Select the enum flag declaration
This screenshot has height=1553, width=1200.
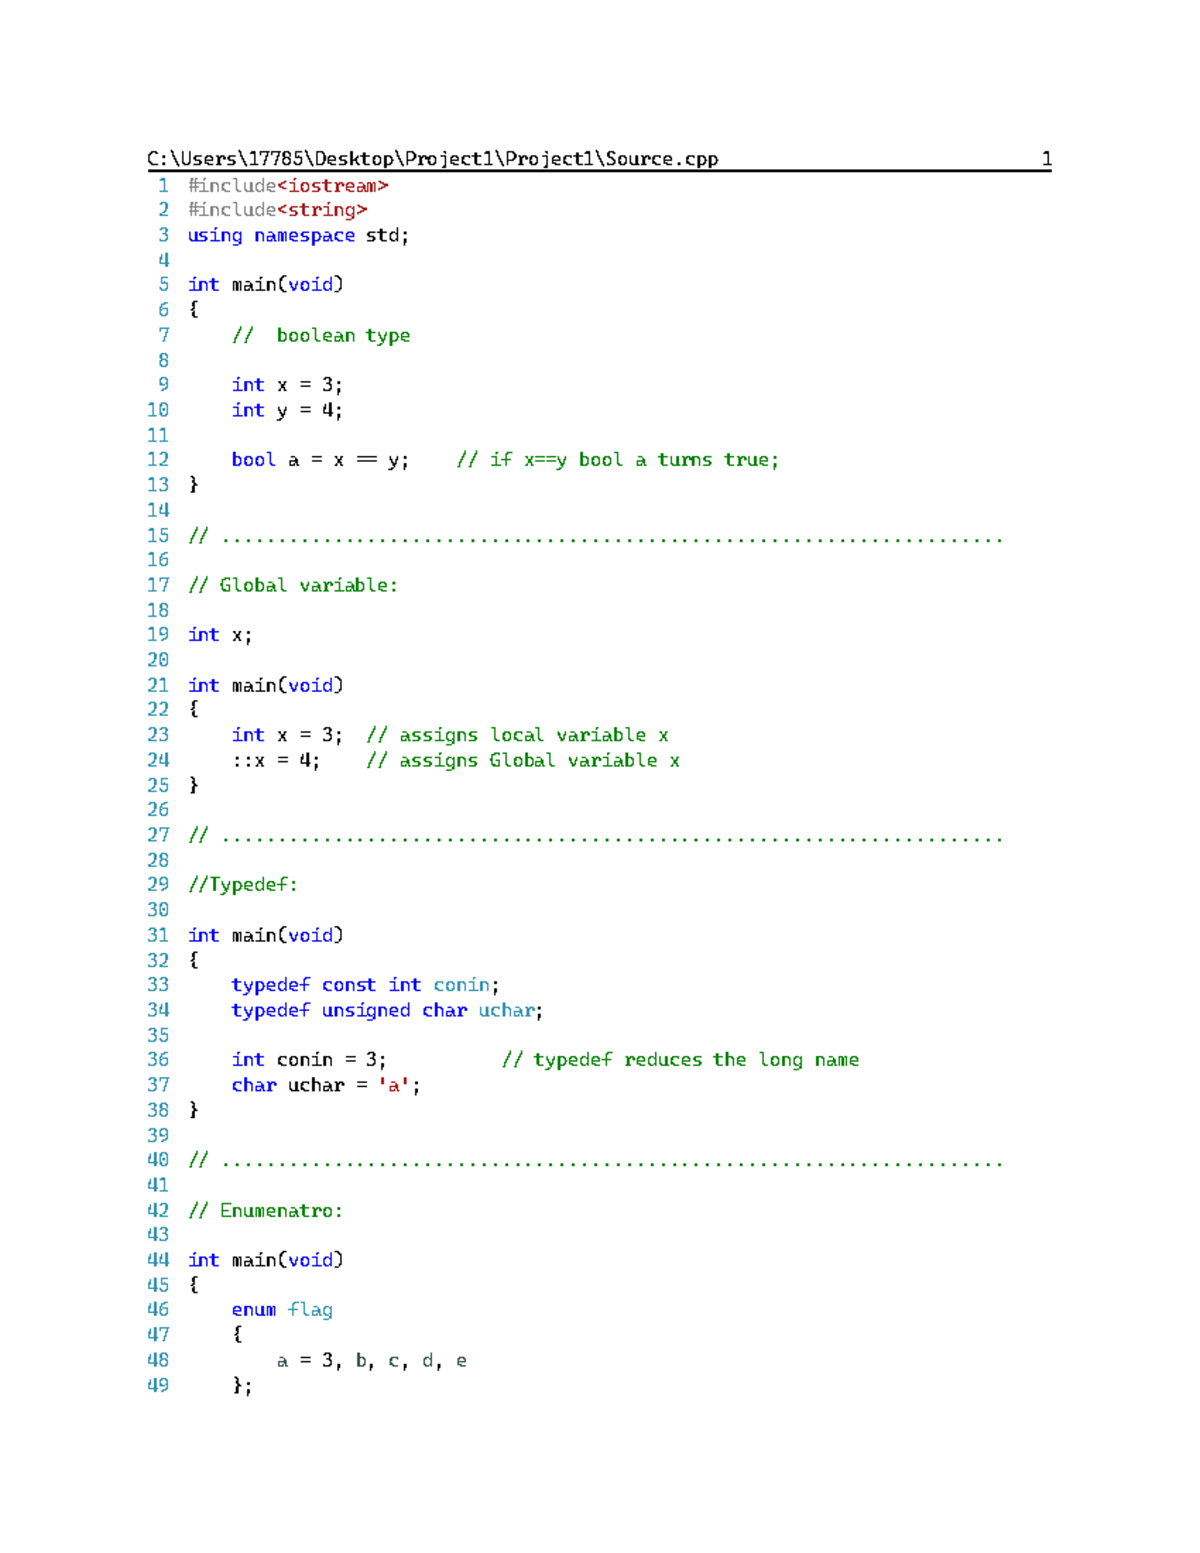281,1309
